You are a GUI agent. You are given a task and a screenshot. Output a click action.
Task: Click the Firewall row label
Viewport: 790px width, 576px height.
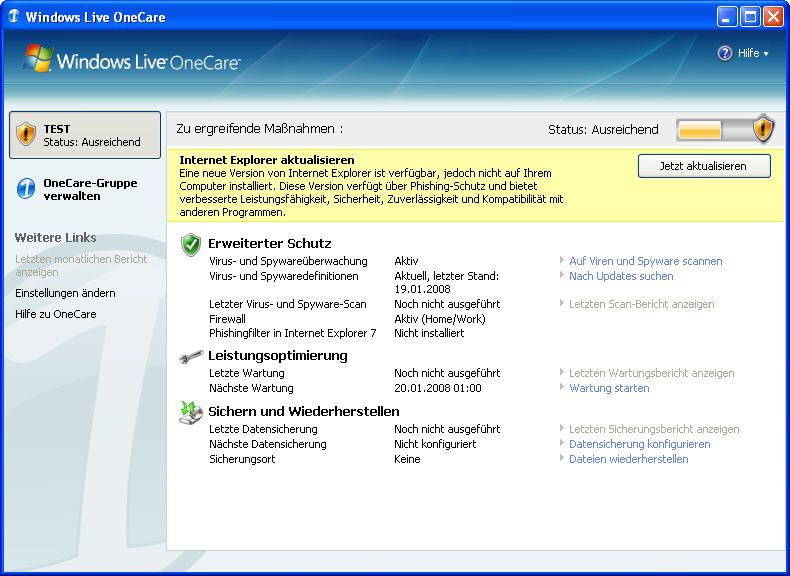(227, 319)
